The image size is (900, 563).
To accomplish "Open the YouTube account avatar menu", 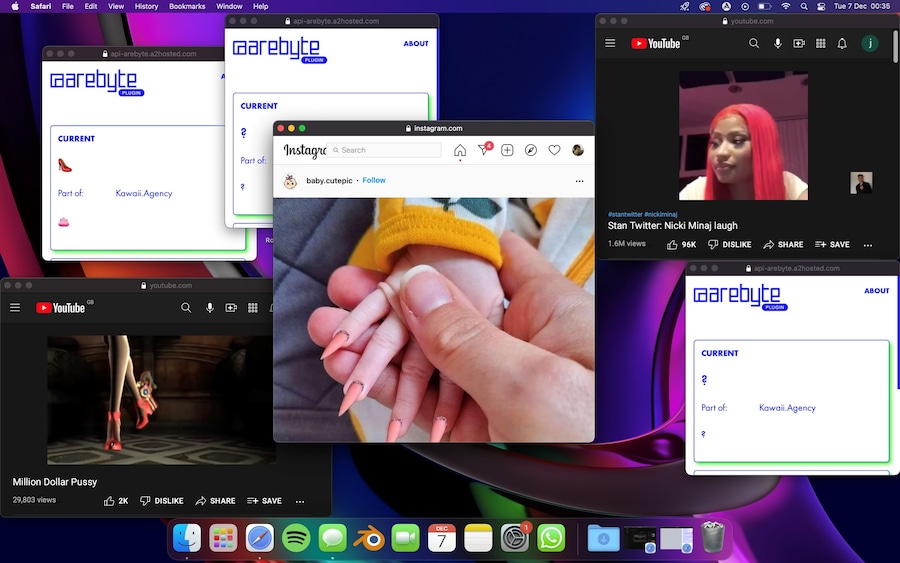I will (872, 44).
